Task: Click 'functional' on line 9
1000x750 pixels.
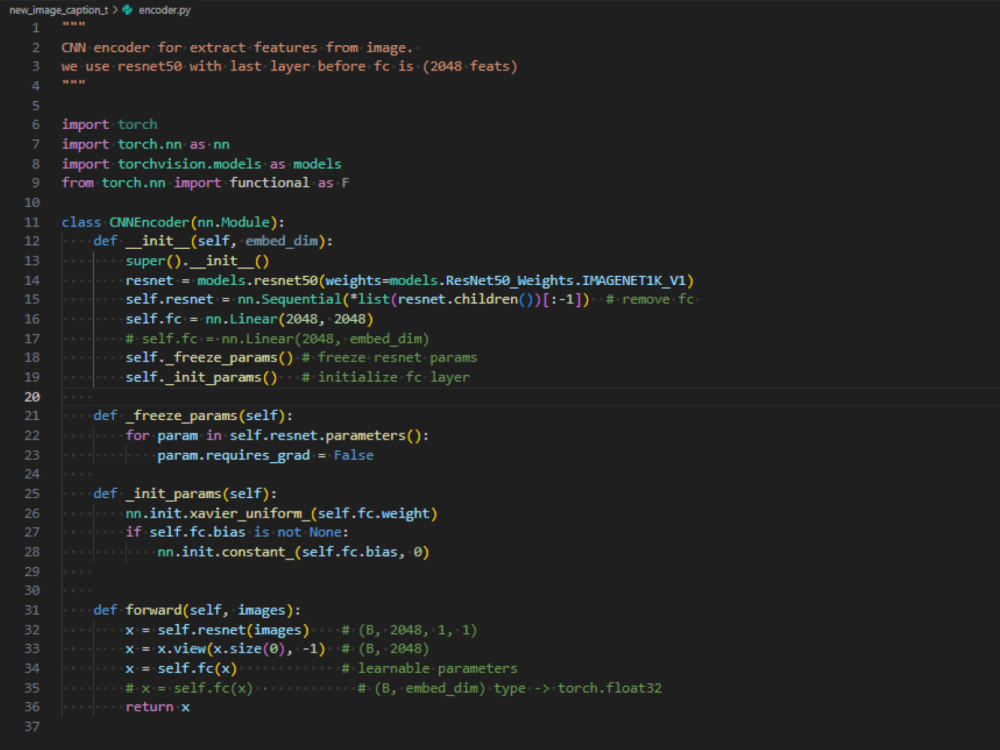Action: [269, 183]
